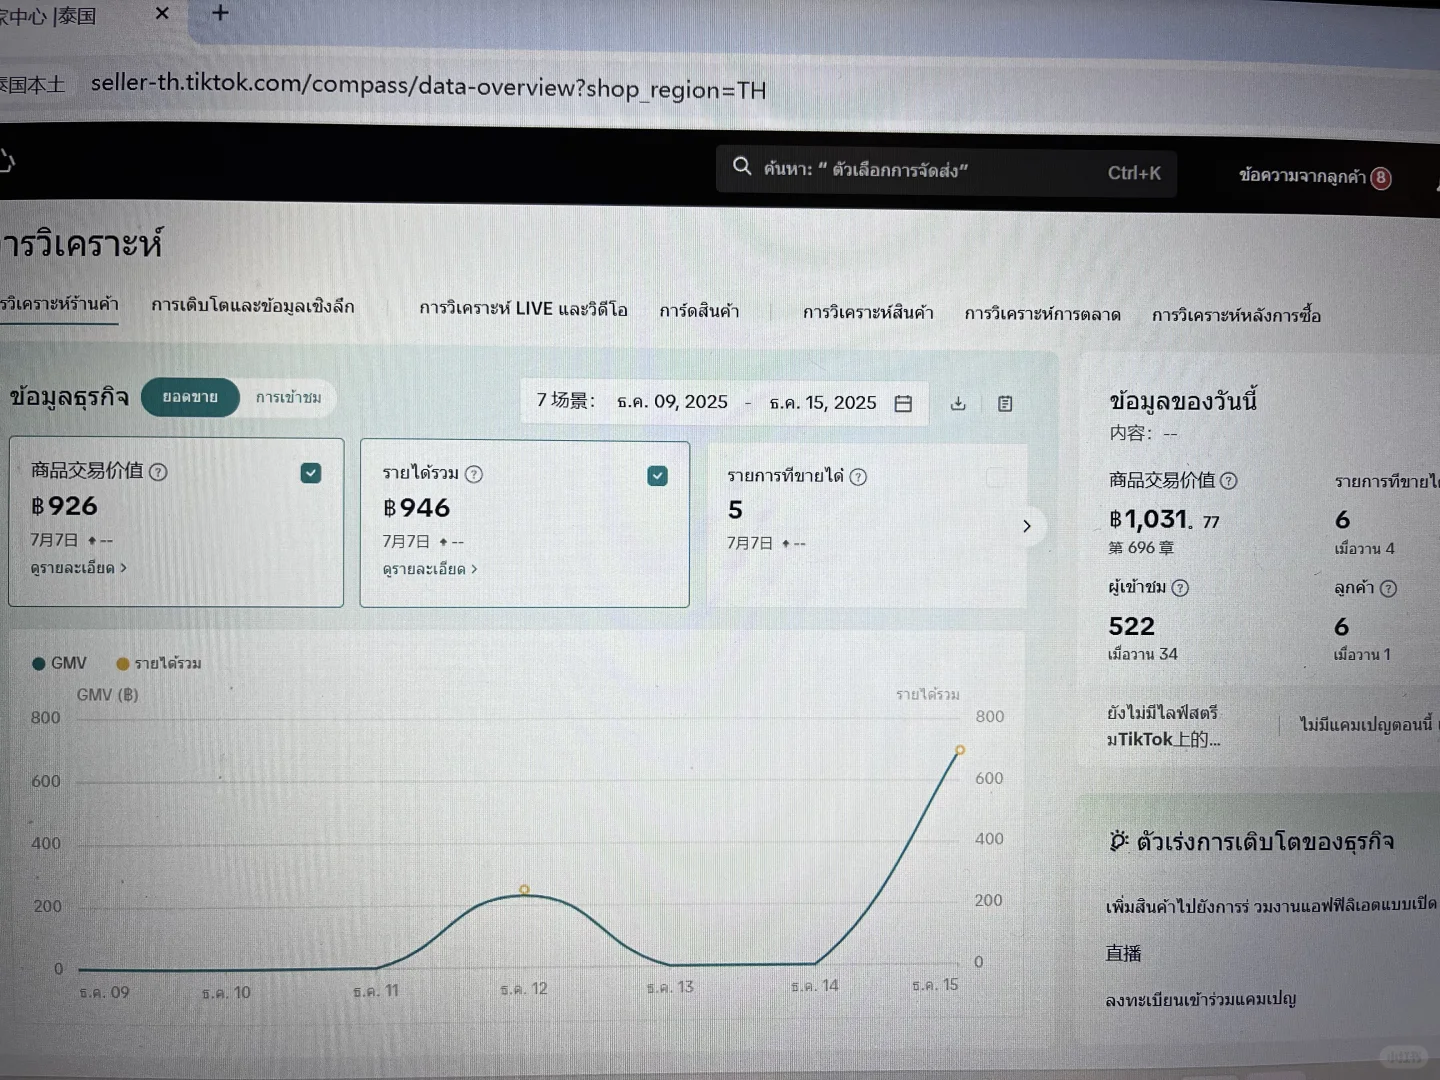Open the การวิเคราะห์หลังการซื้อ tab
Viewport: 1440px width, 1080px height.
(1236, 316)
